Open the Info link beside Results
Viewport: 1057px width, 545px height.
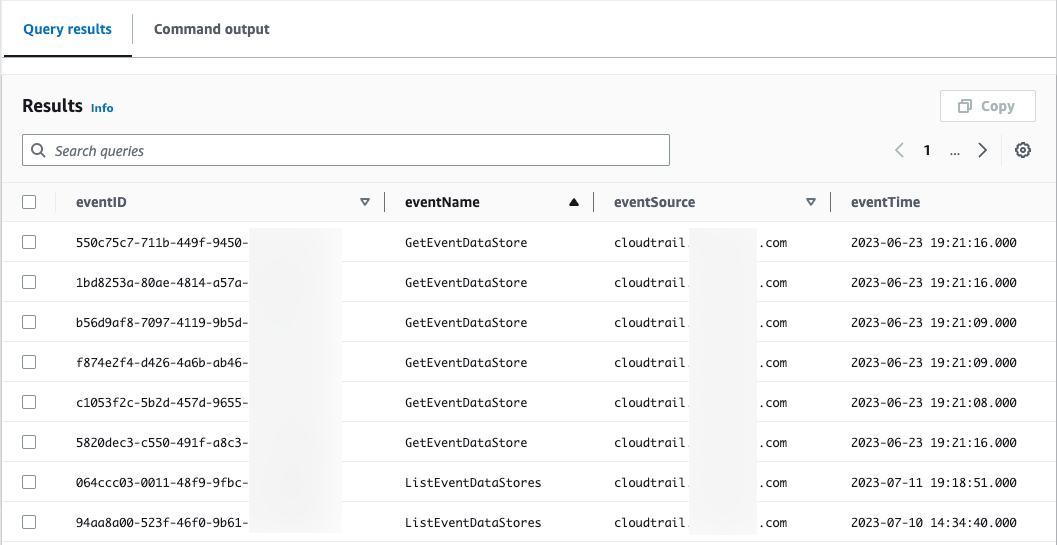tap(102, 108)
